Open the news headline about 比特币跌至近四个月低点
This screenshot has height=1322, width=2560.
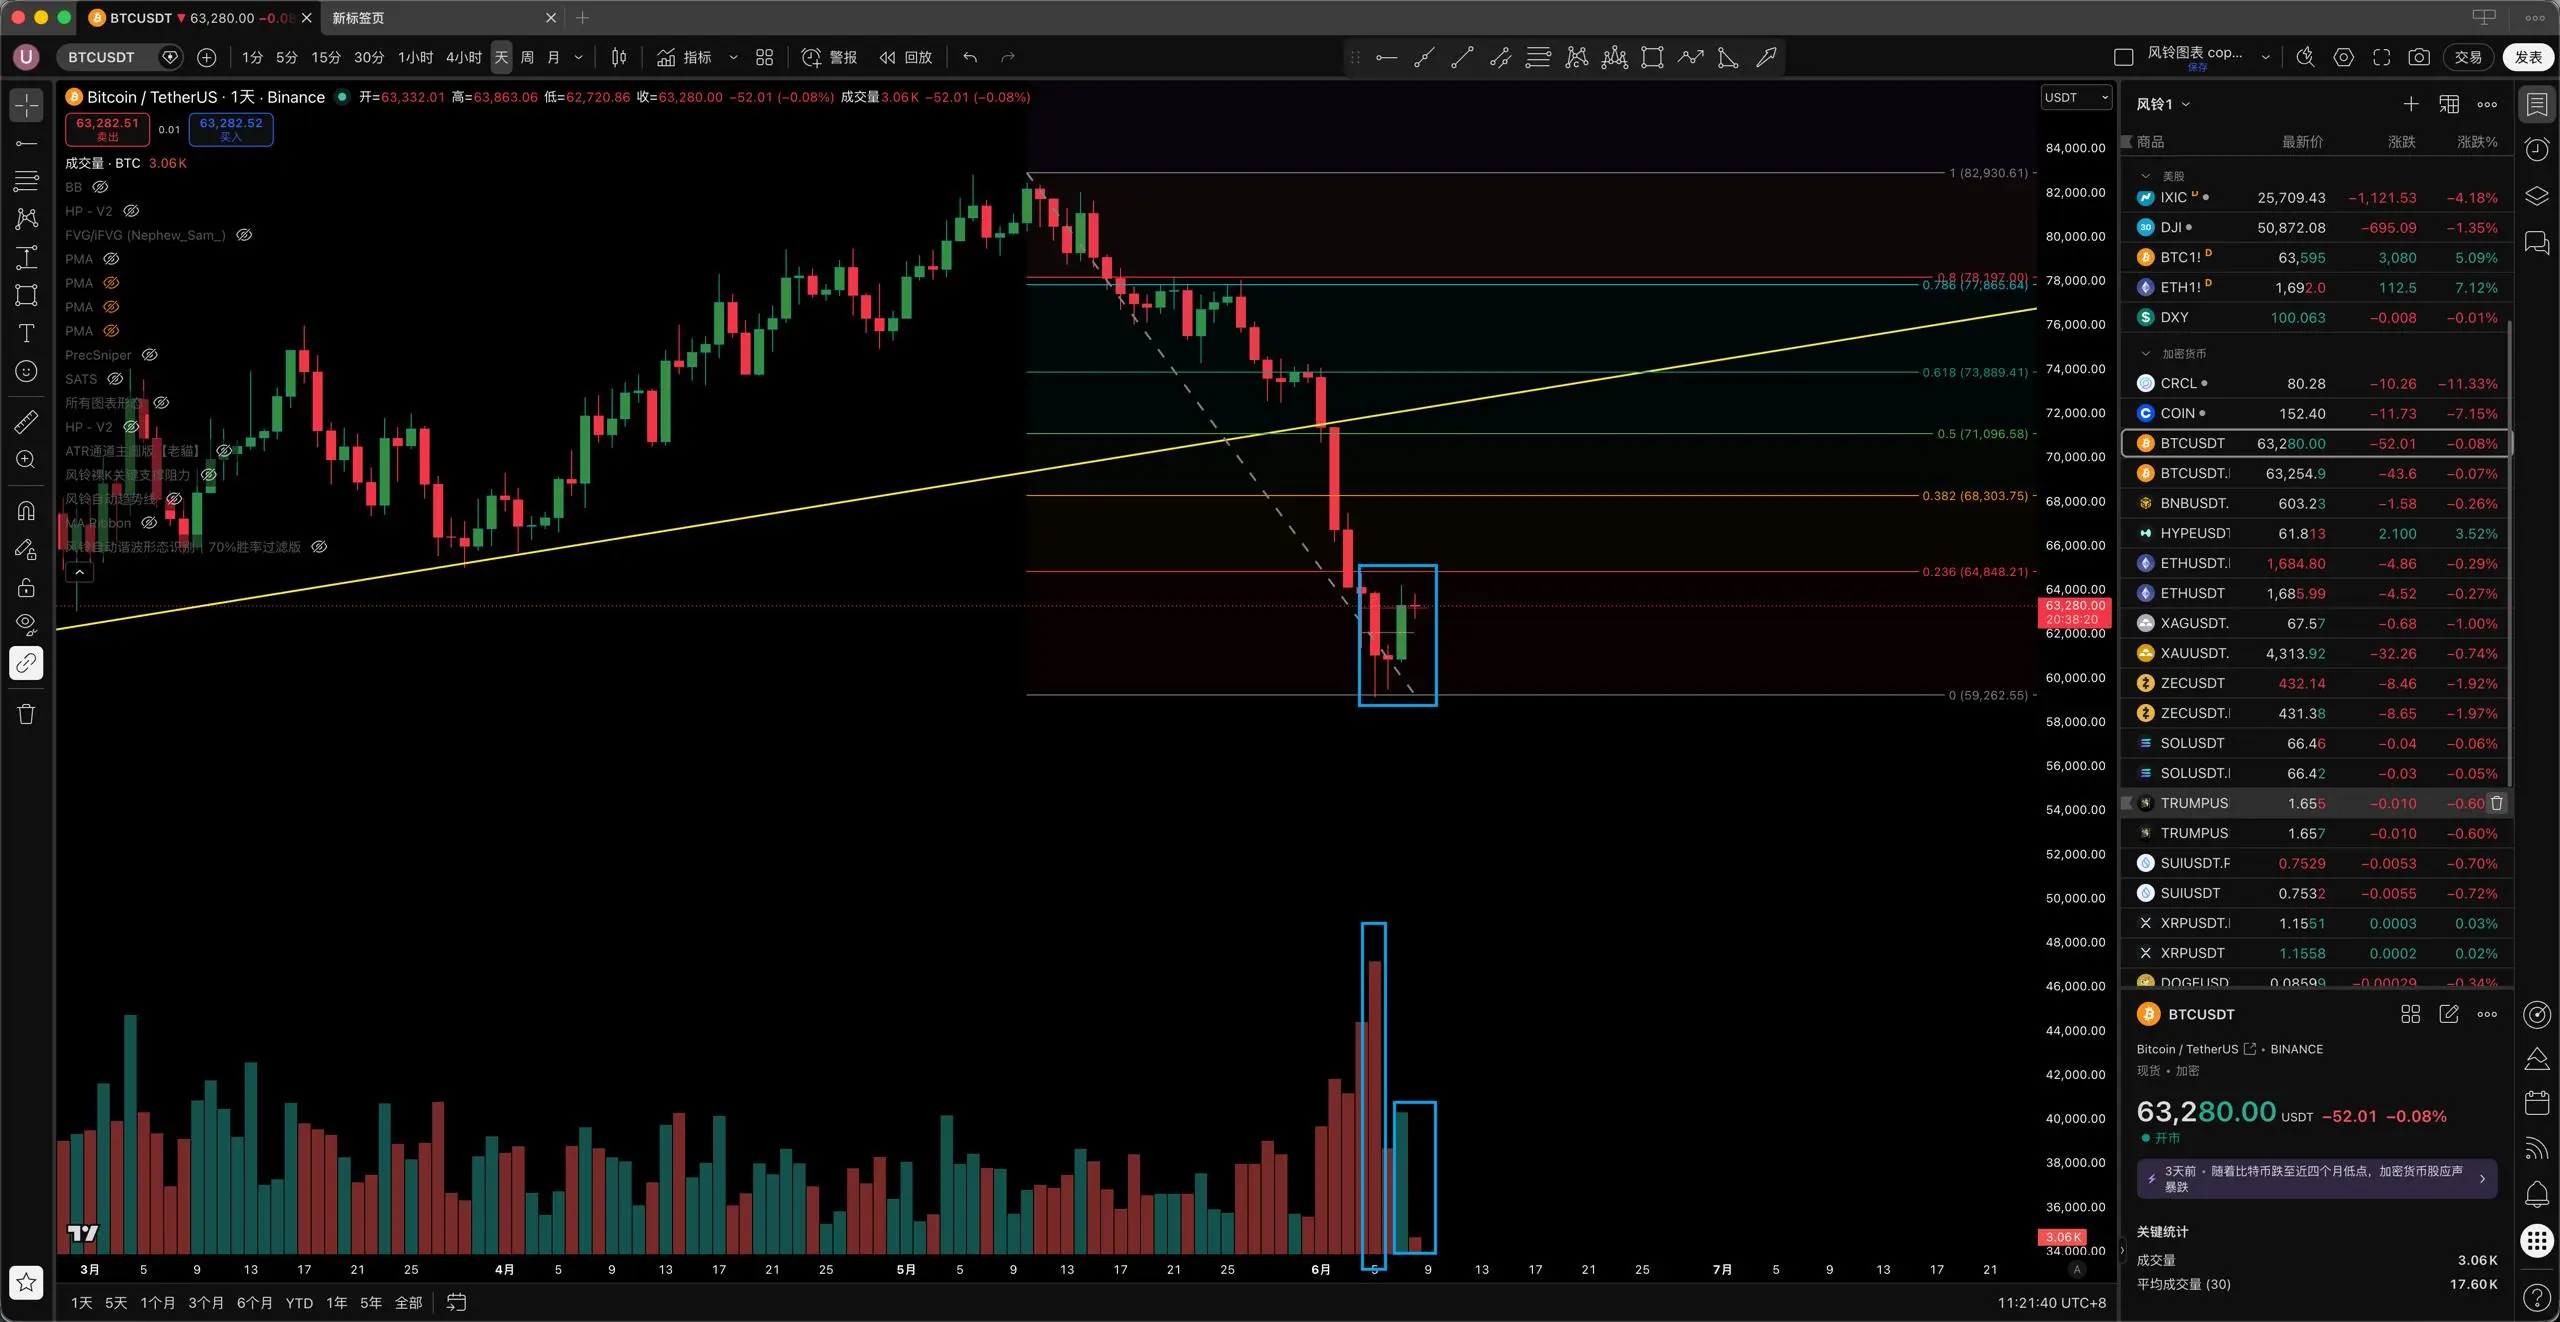click(2317, 1179)
